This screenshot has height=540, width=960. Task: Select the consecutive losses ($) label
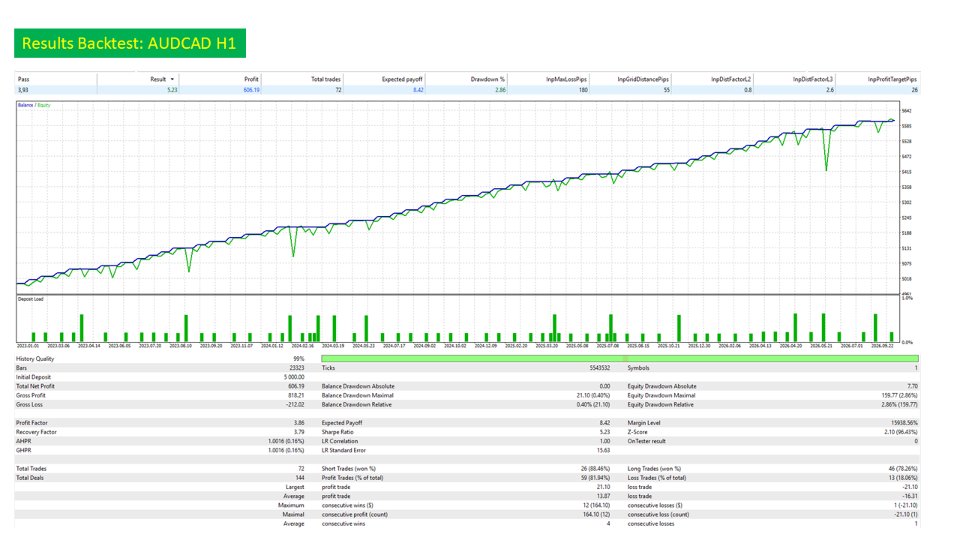pyautogui.click(x=655, y=506)
